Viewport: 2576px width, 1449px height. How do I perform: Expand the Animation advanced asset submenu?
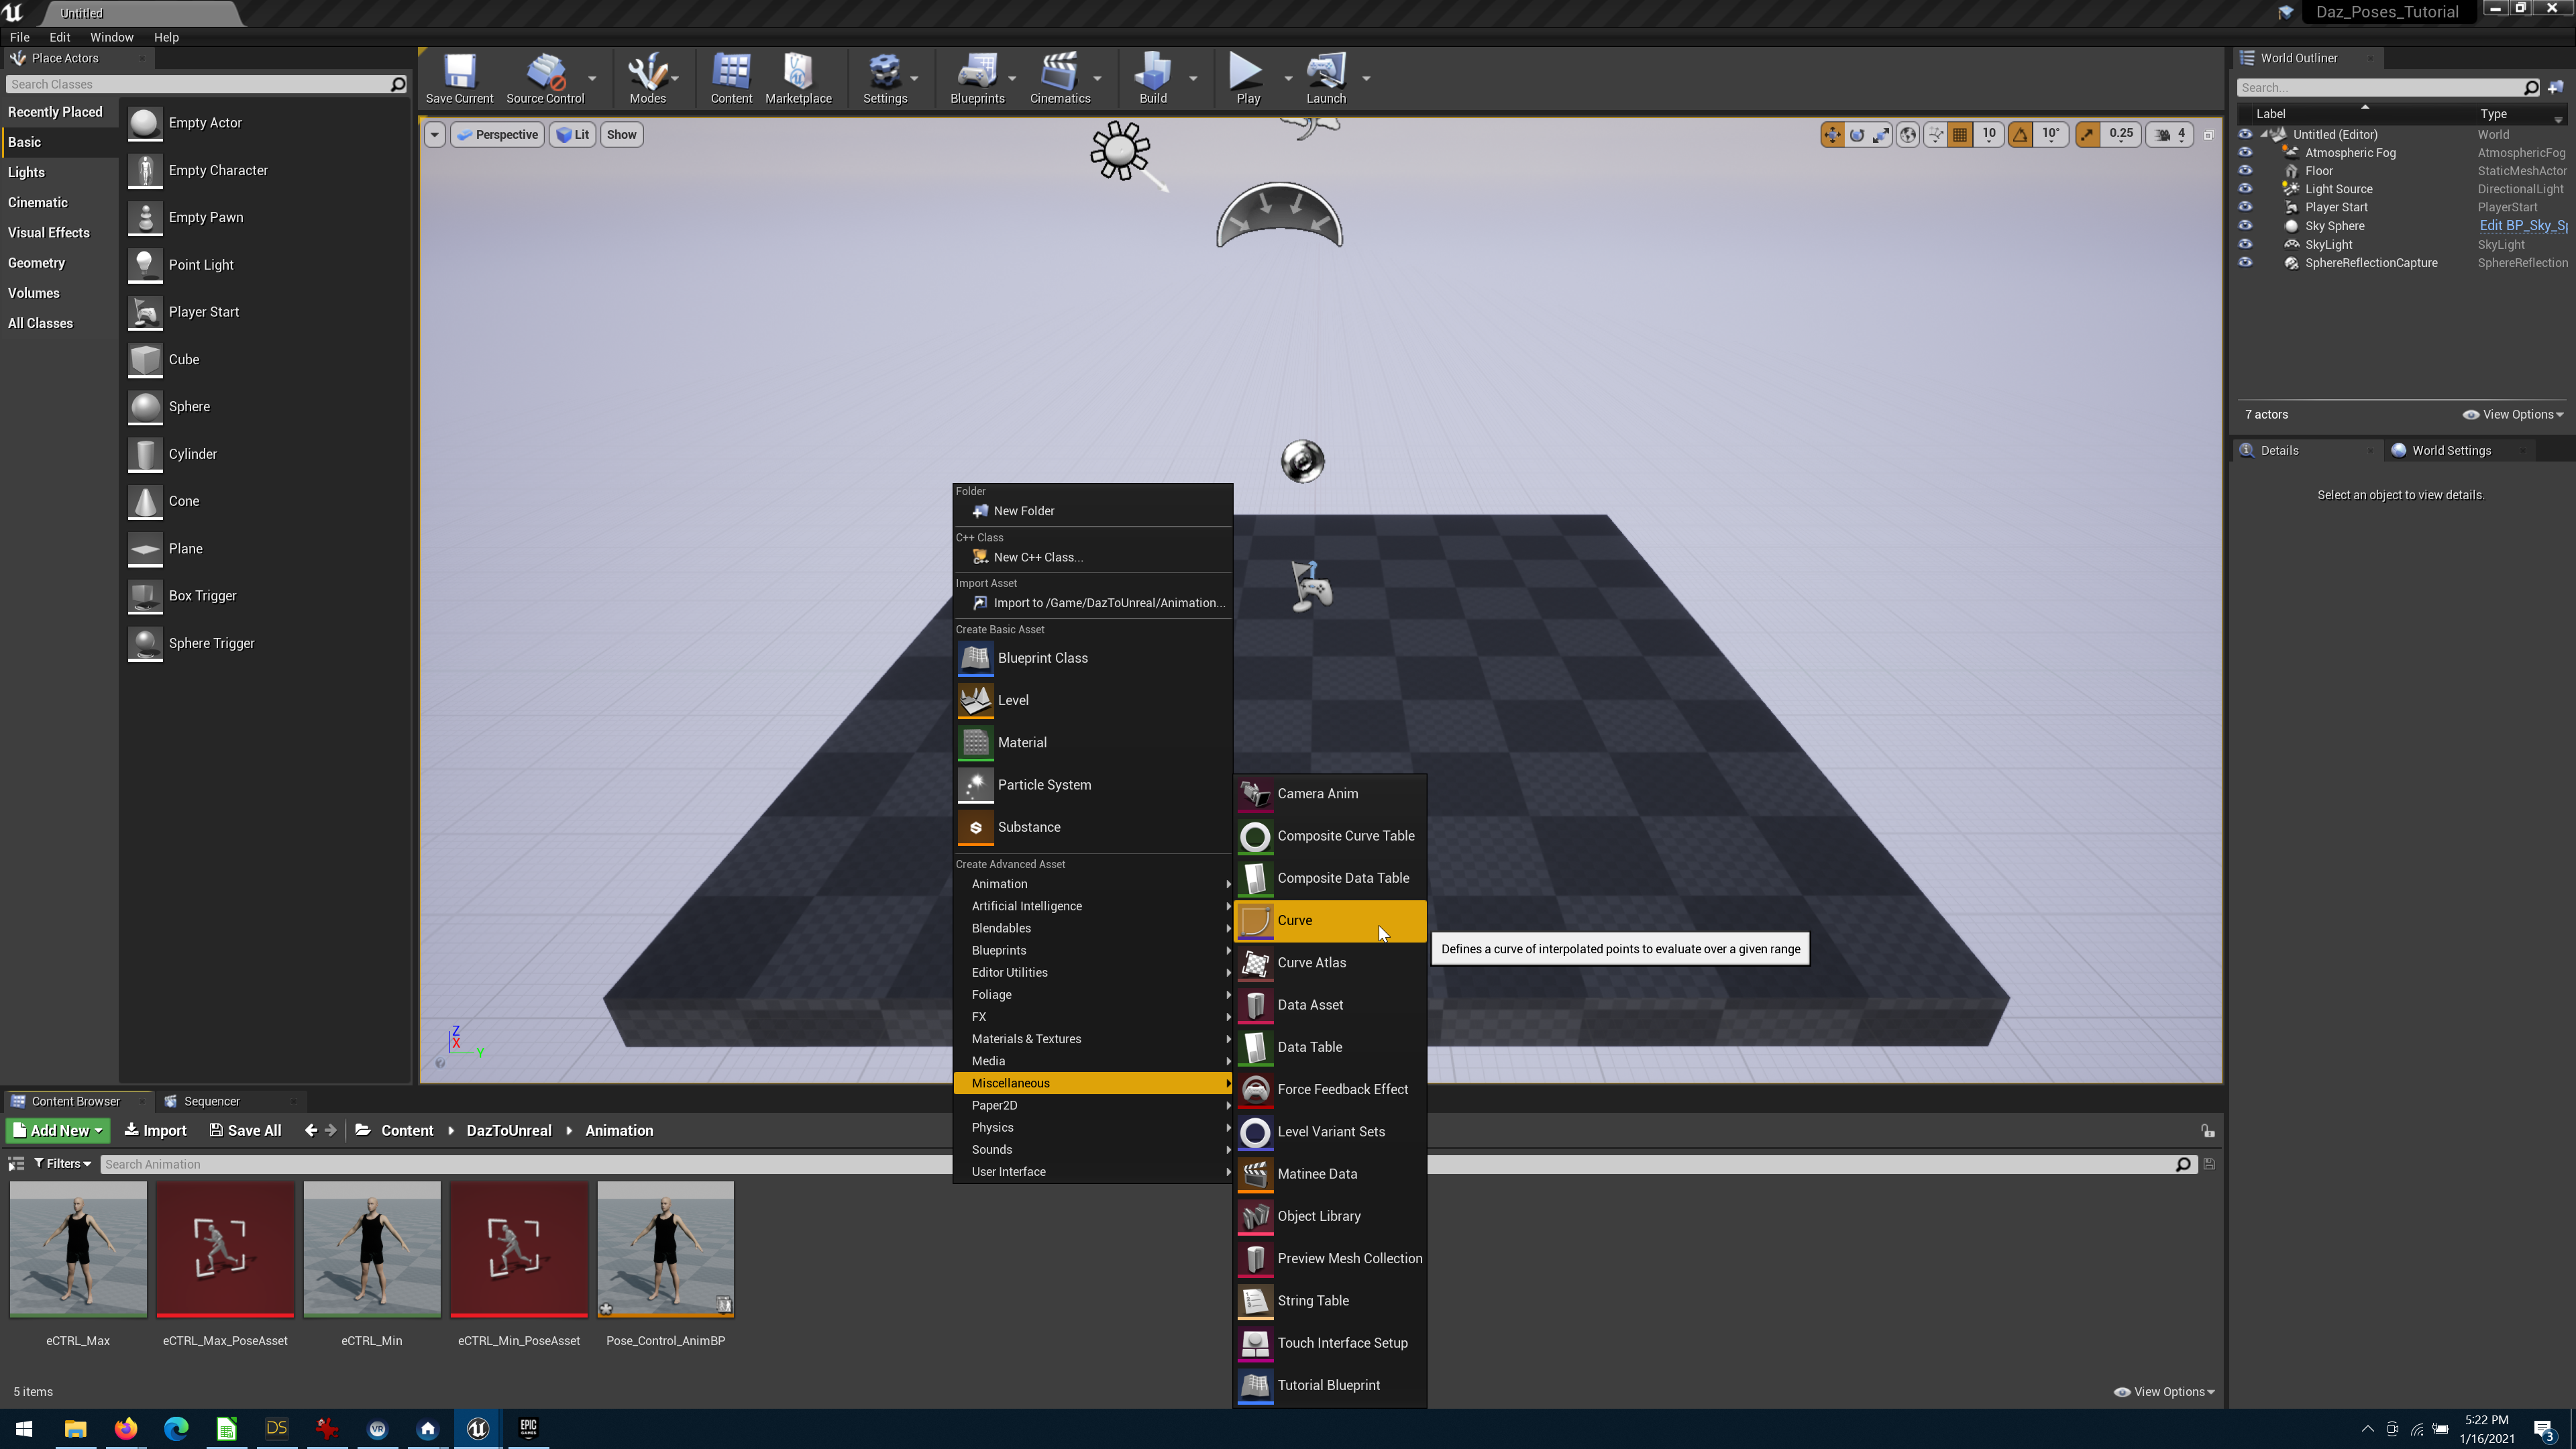(x=1092, y=884)
